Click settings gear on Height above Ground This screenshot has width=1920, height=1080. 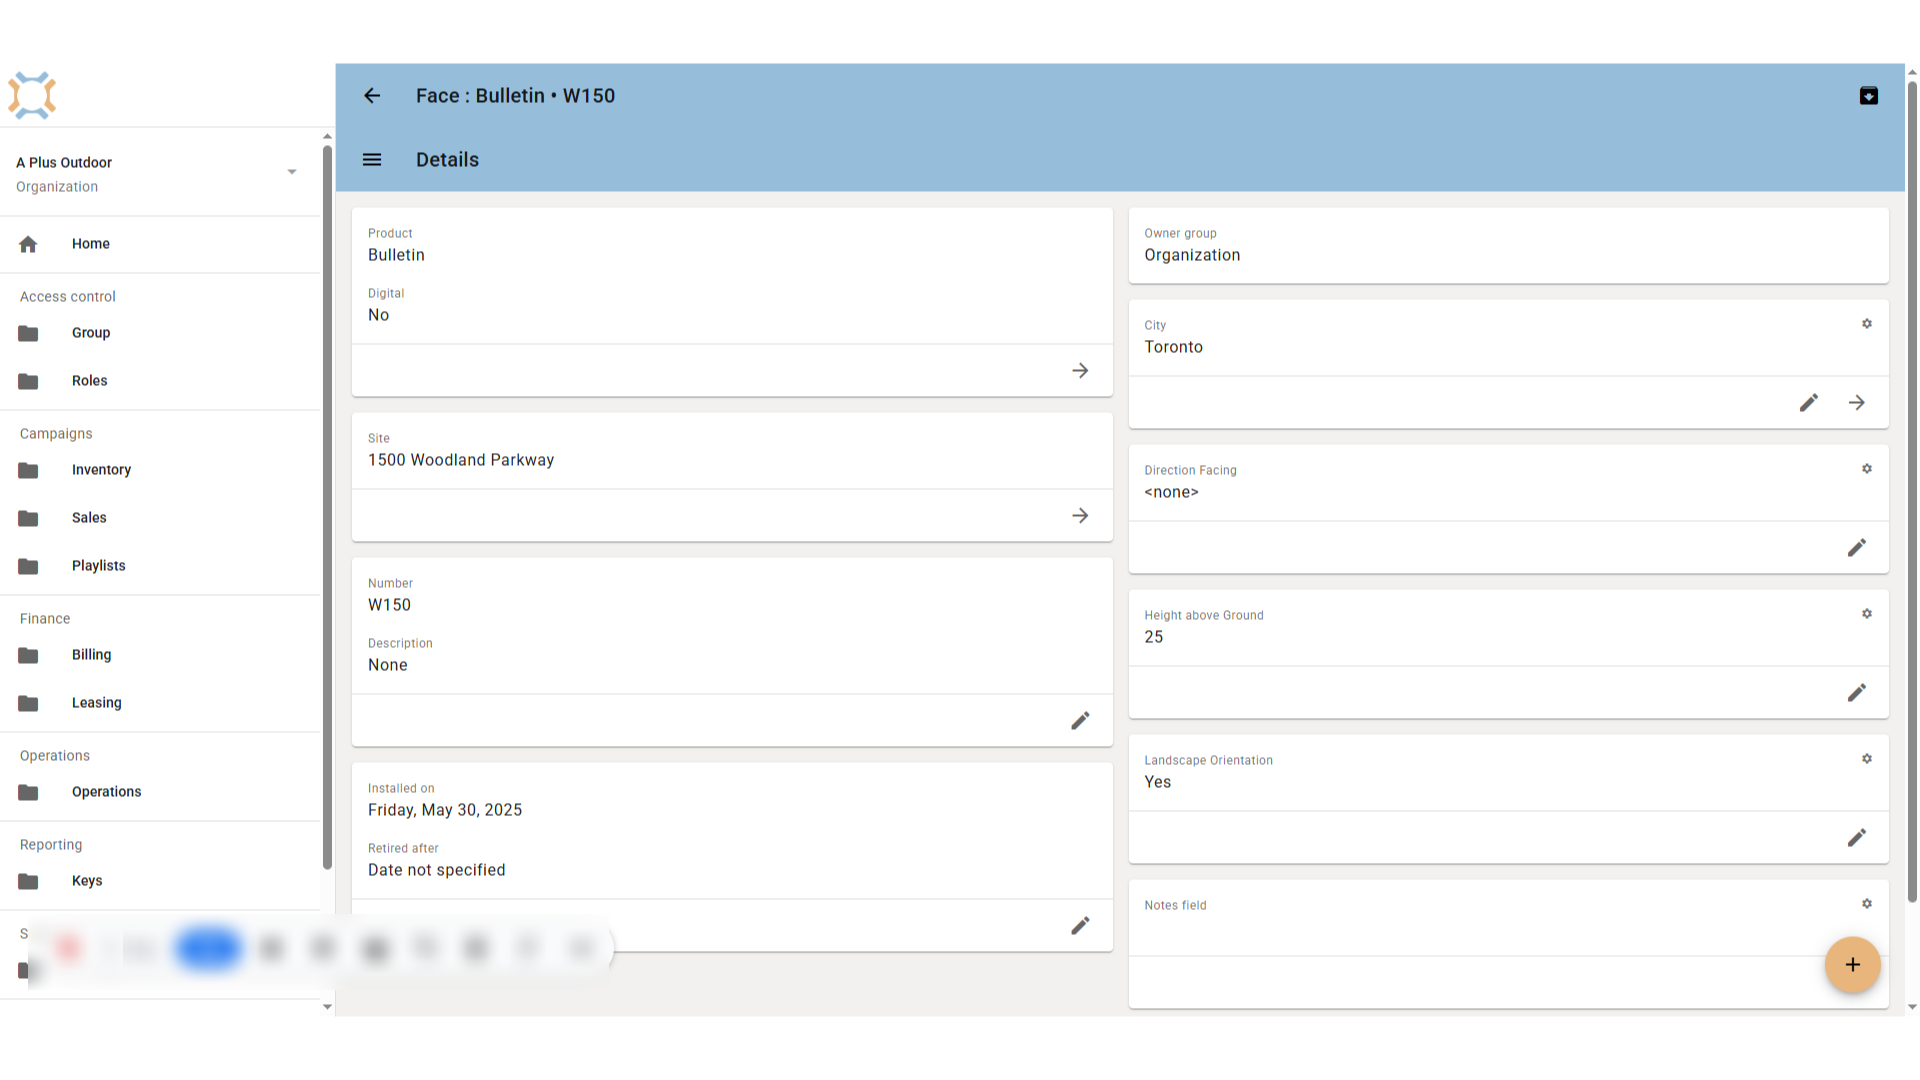pos(1867,614)
